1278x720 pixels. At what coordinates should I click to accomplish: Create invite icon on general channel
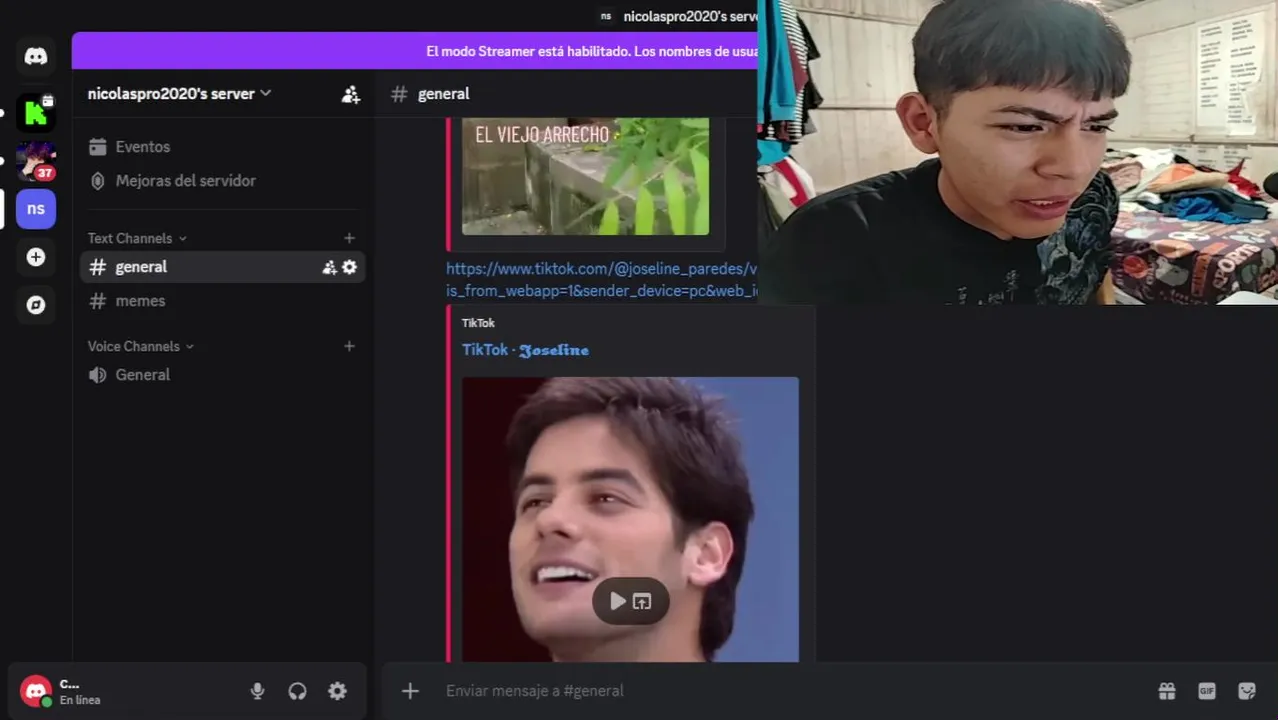tap(329, 267)
